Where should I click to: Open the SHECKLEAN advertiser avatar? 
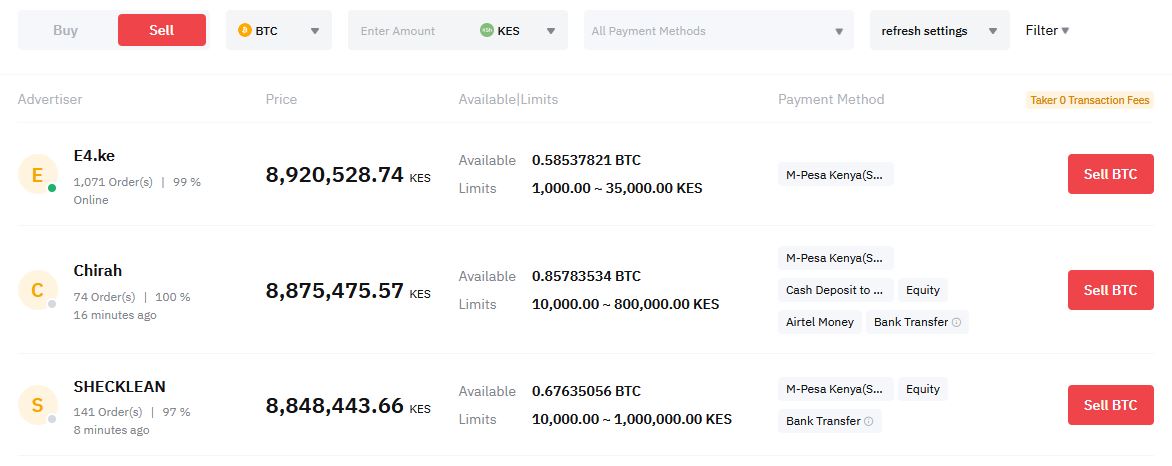tap(37, 405)
